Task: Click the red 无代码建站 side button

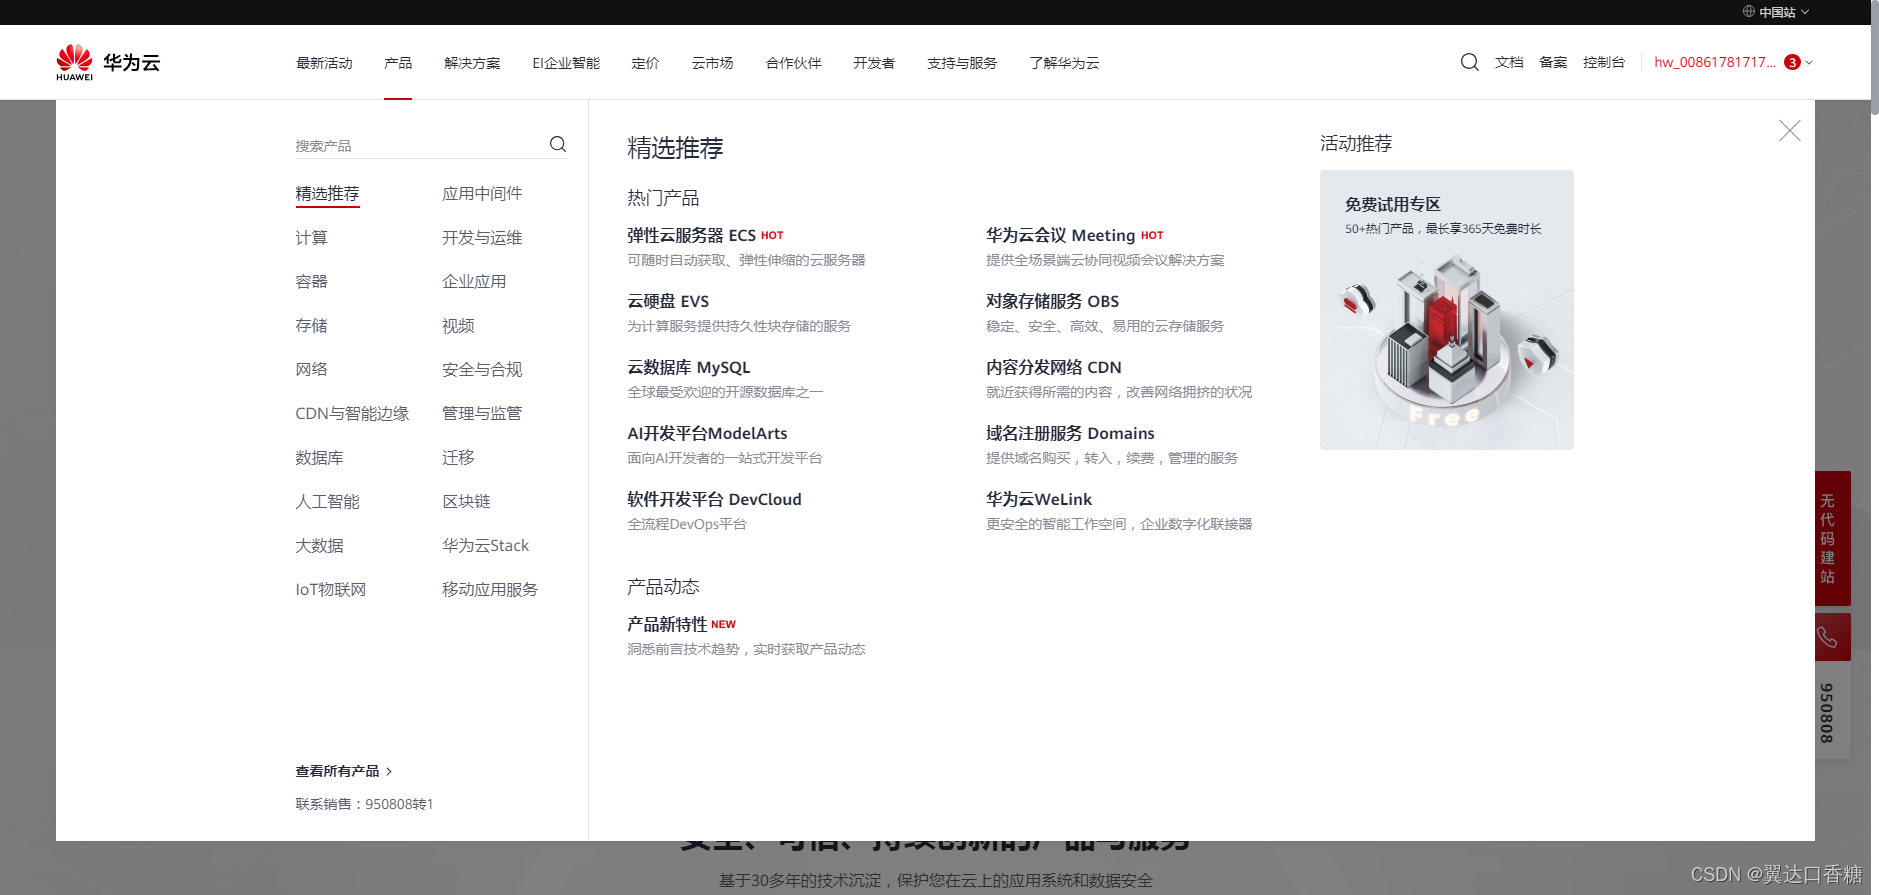Action: point(1832,538)
